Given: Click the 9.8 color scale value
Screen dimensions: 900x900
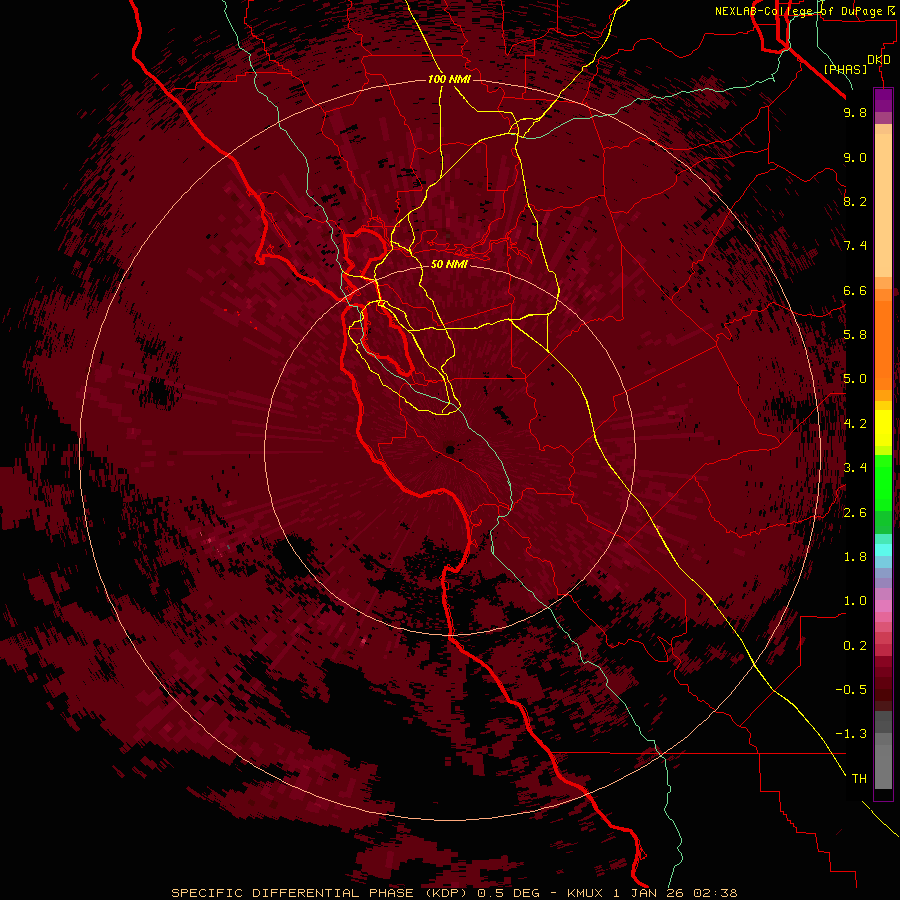Looking at the screenshot, I should (855, 112).
